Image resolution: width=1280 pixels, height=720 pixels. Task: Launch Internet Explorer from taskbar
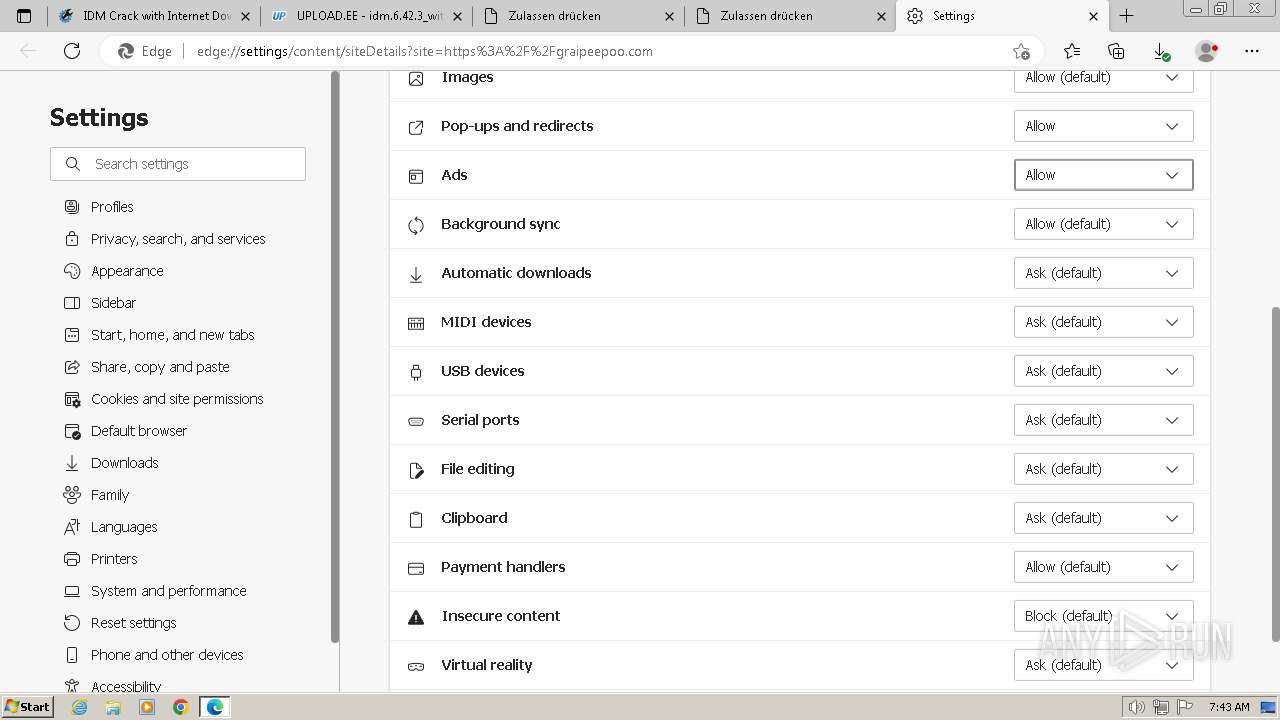click(x=80, y=707)
